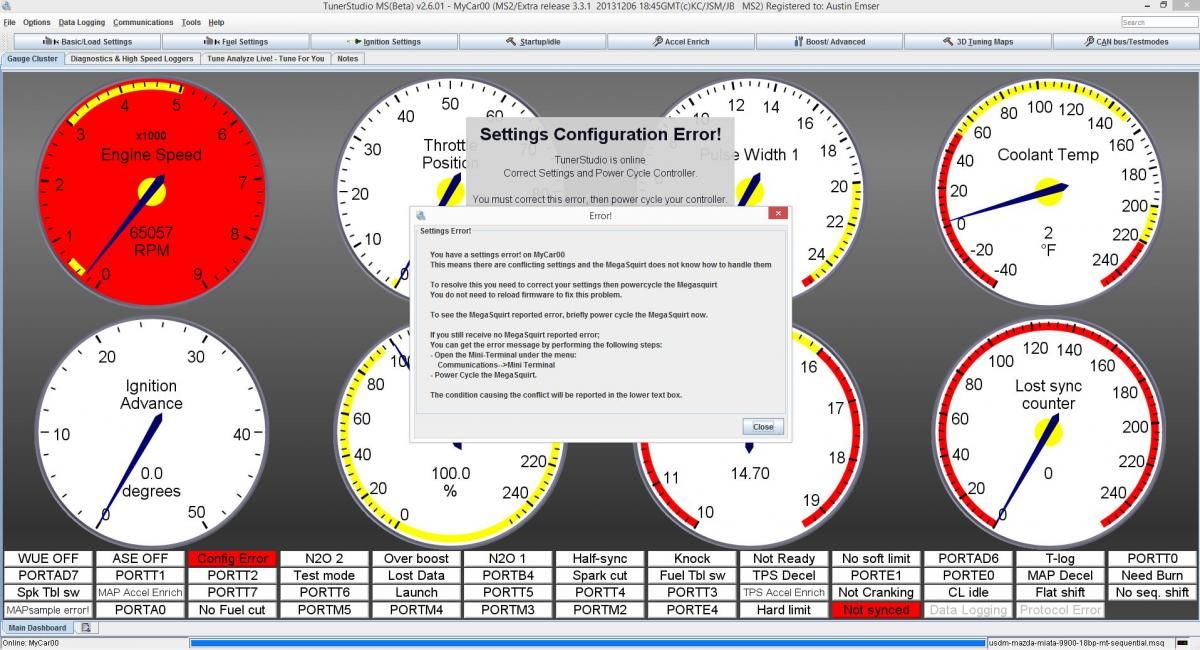Click the Spk Tbl sw indicator

48,593
